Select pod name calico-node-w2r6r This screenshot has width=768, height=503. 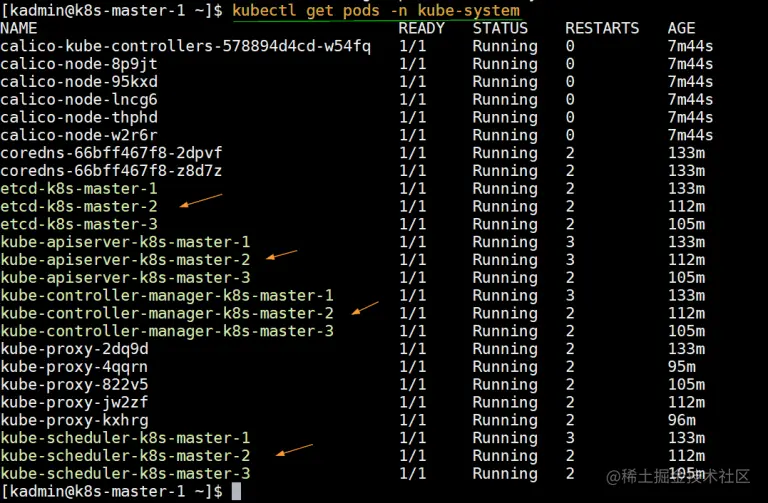(x=79, y=135)
